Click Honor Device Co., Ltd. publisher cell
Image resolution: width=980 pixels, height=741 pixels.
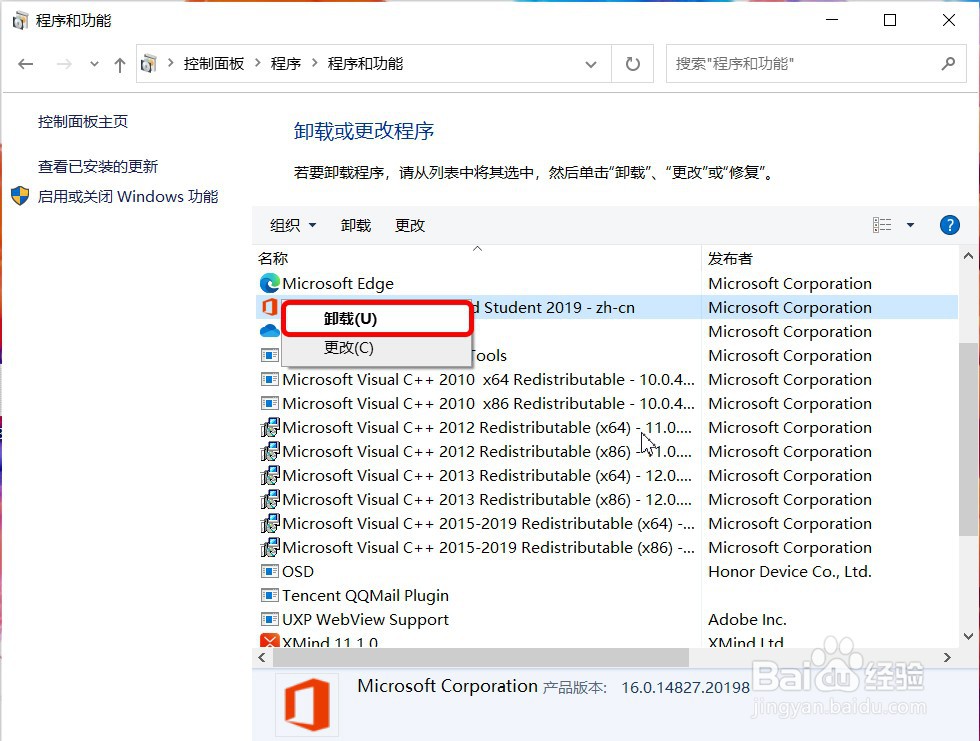coord(789,572)
